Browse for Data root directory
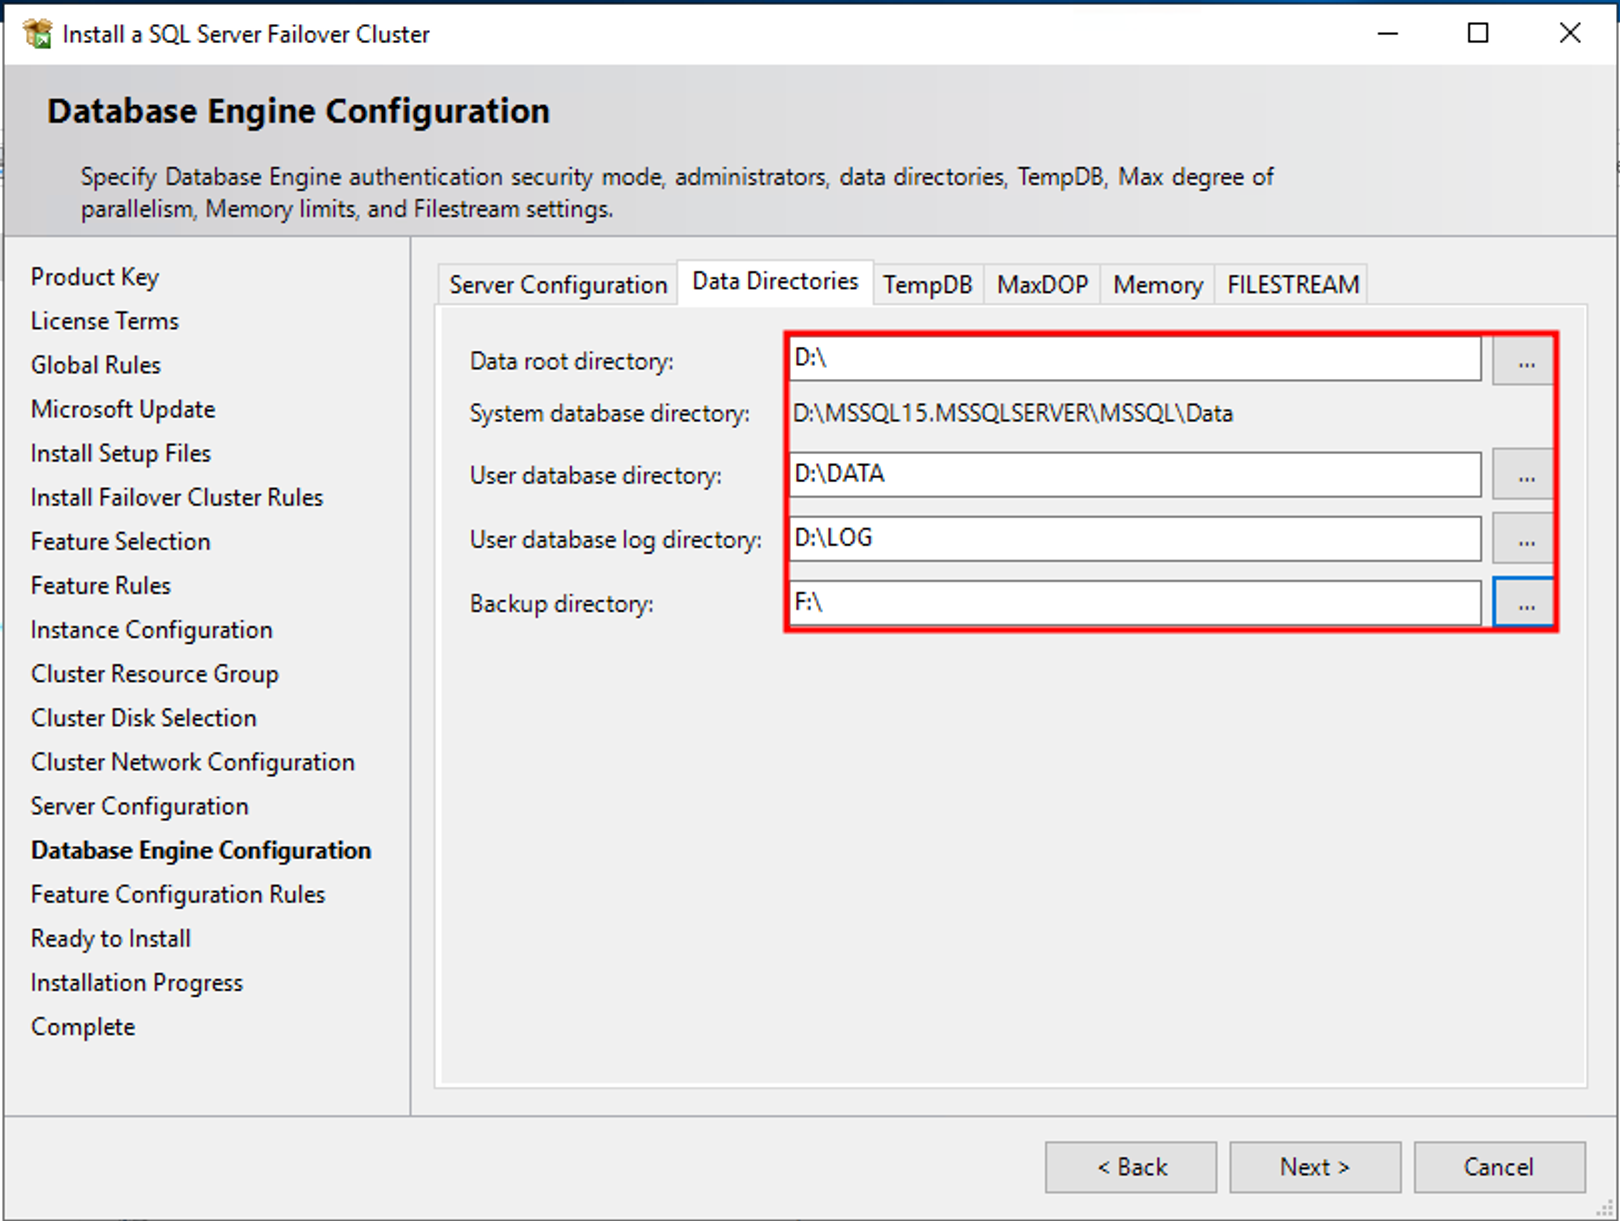1620x1221 pixels. (1523, 361)
